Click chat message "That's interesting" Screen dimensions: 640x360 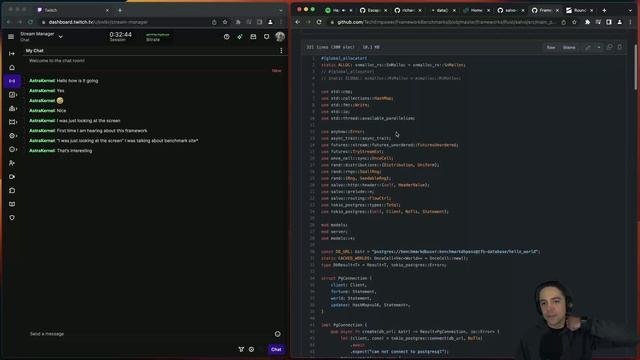pos(74,151)
